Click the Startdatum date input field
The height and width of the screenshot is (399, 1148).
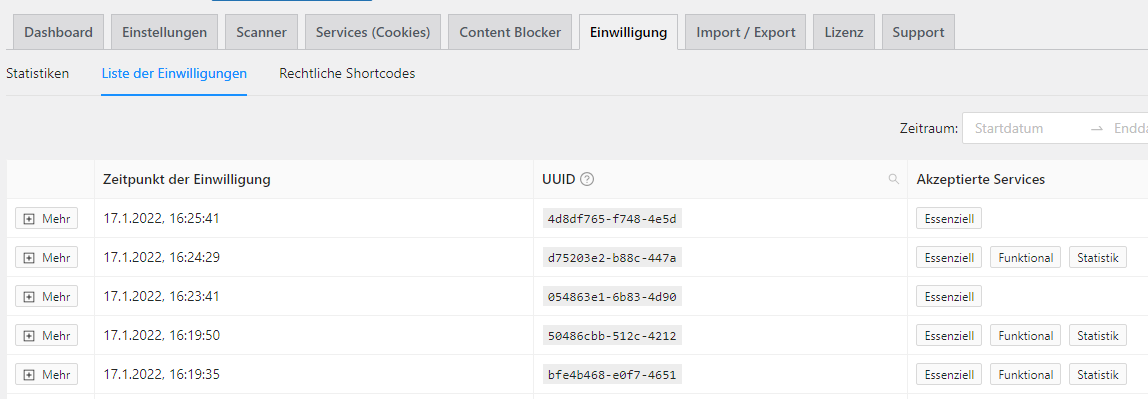click(x=1025, y=128)
